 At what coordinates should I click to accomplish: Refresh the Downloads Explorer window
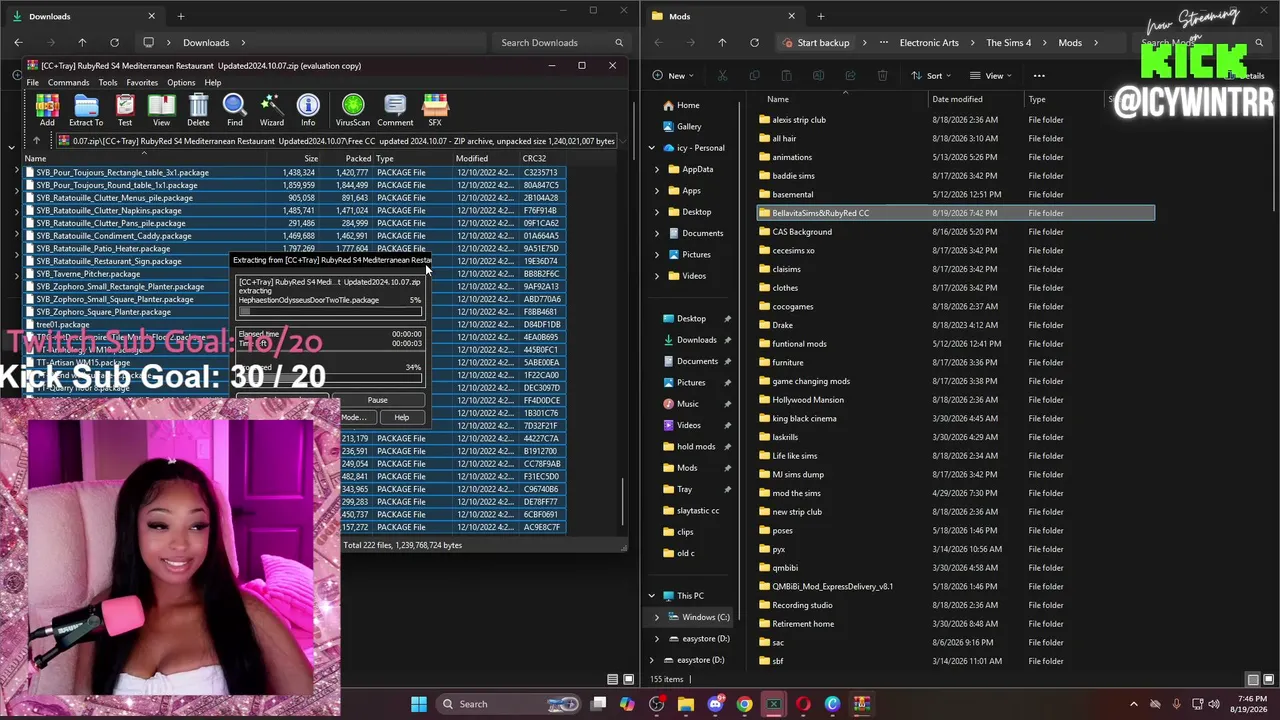pos(114,43)
